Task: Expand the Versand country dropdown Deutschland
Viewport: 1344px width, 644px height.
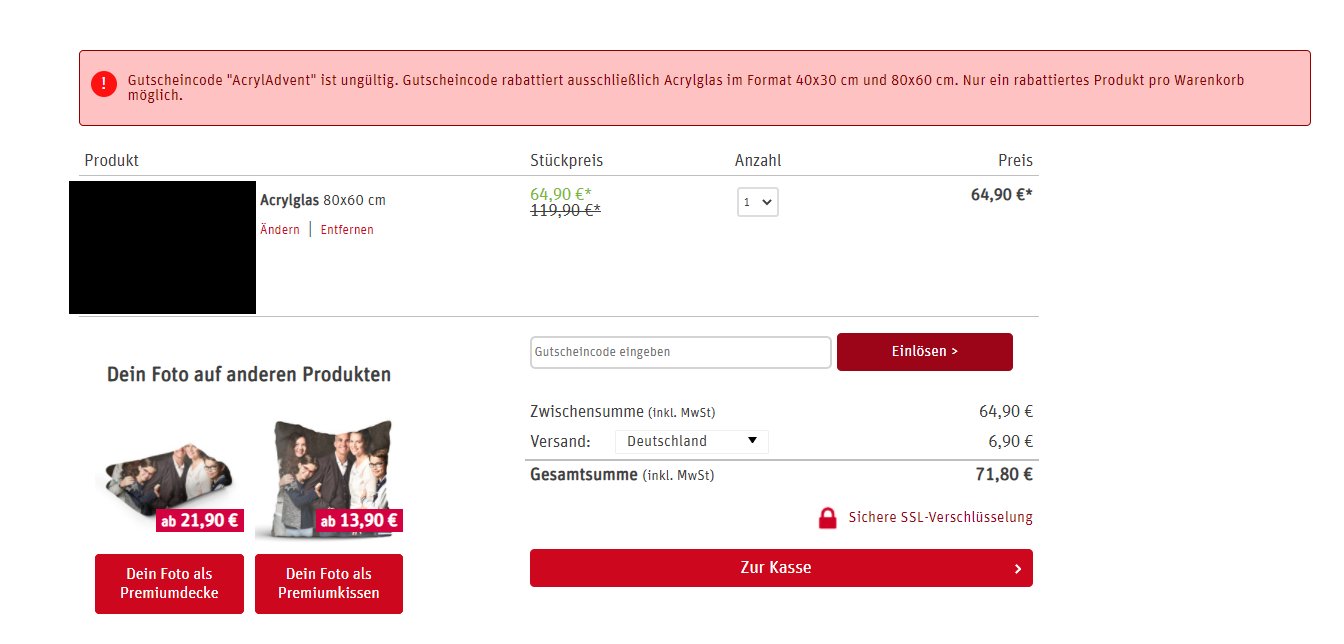Action: (692, 441)
